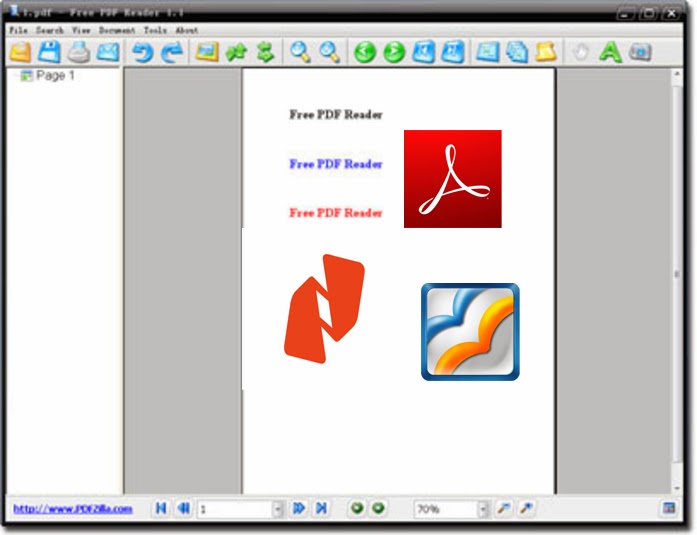697x535 pixels.
Task: Open the zoom percentage dropdown arrow
Action: pyautogui.click(x=483, y=509)
